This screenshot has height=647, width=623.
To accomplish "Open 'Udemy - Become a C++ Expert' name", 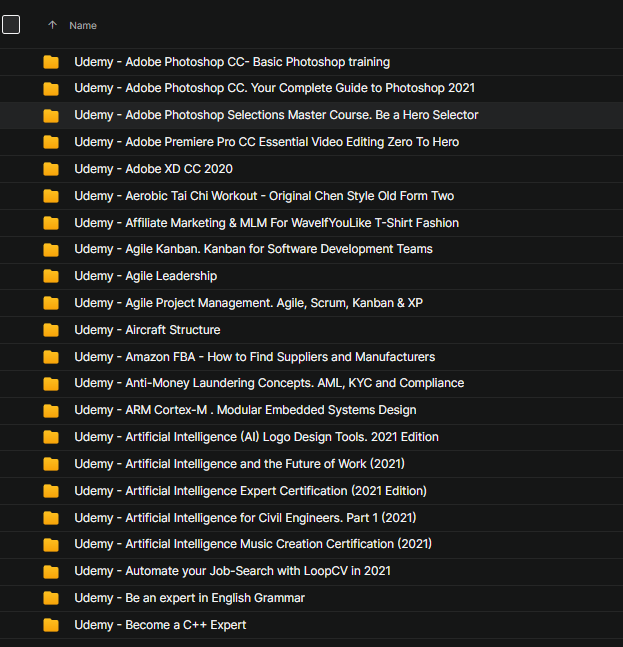I will pos(160,625).
